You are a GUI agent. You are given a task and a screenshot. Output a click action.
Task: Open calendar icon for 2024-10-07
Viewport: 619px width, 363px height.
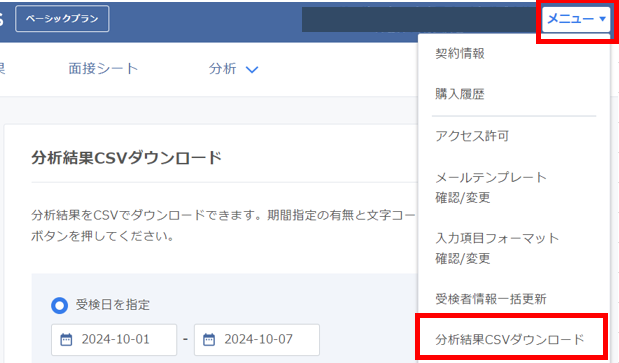209,340
